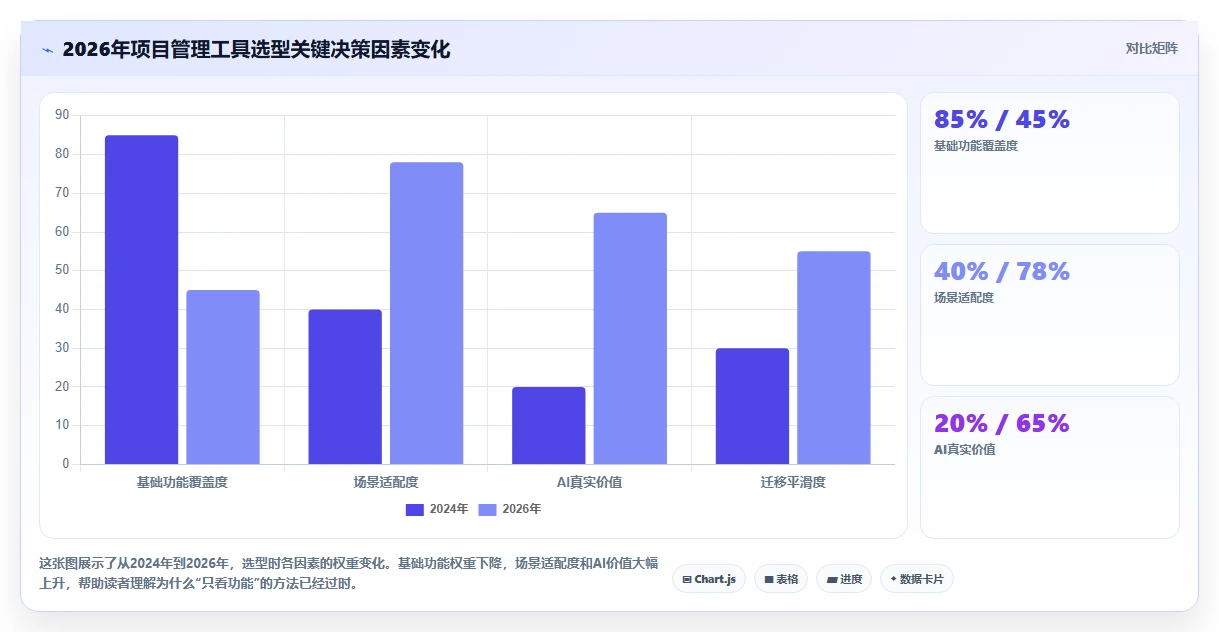Click the 对比矩阵 label in the header
The height and width of the screenshot is (632, 1219).
pyautogui.click(x=1152, y=48)
